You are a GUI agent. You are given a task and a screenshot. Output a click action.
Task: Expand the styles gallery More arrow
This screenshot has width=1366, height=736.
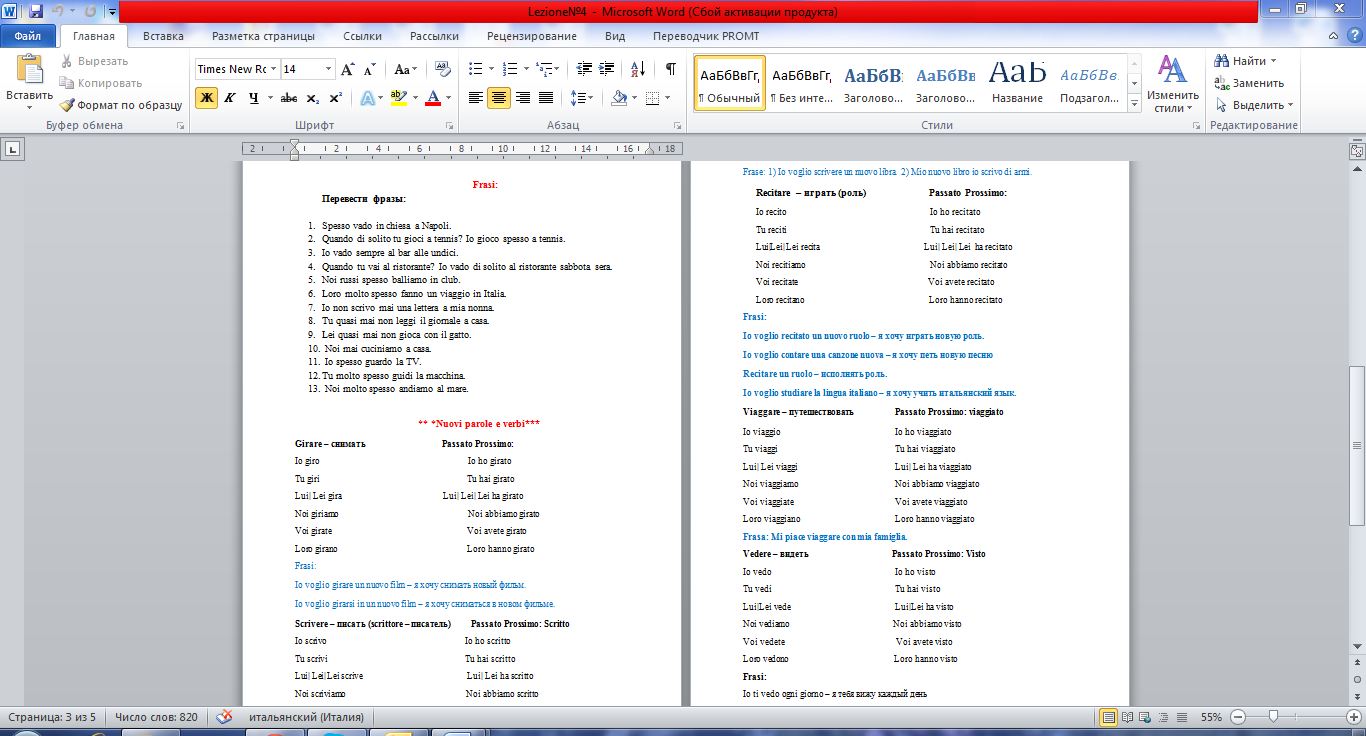point(1134,104)
